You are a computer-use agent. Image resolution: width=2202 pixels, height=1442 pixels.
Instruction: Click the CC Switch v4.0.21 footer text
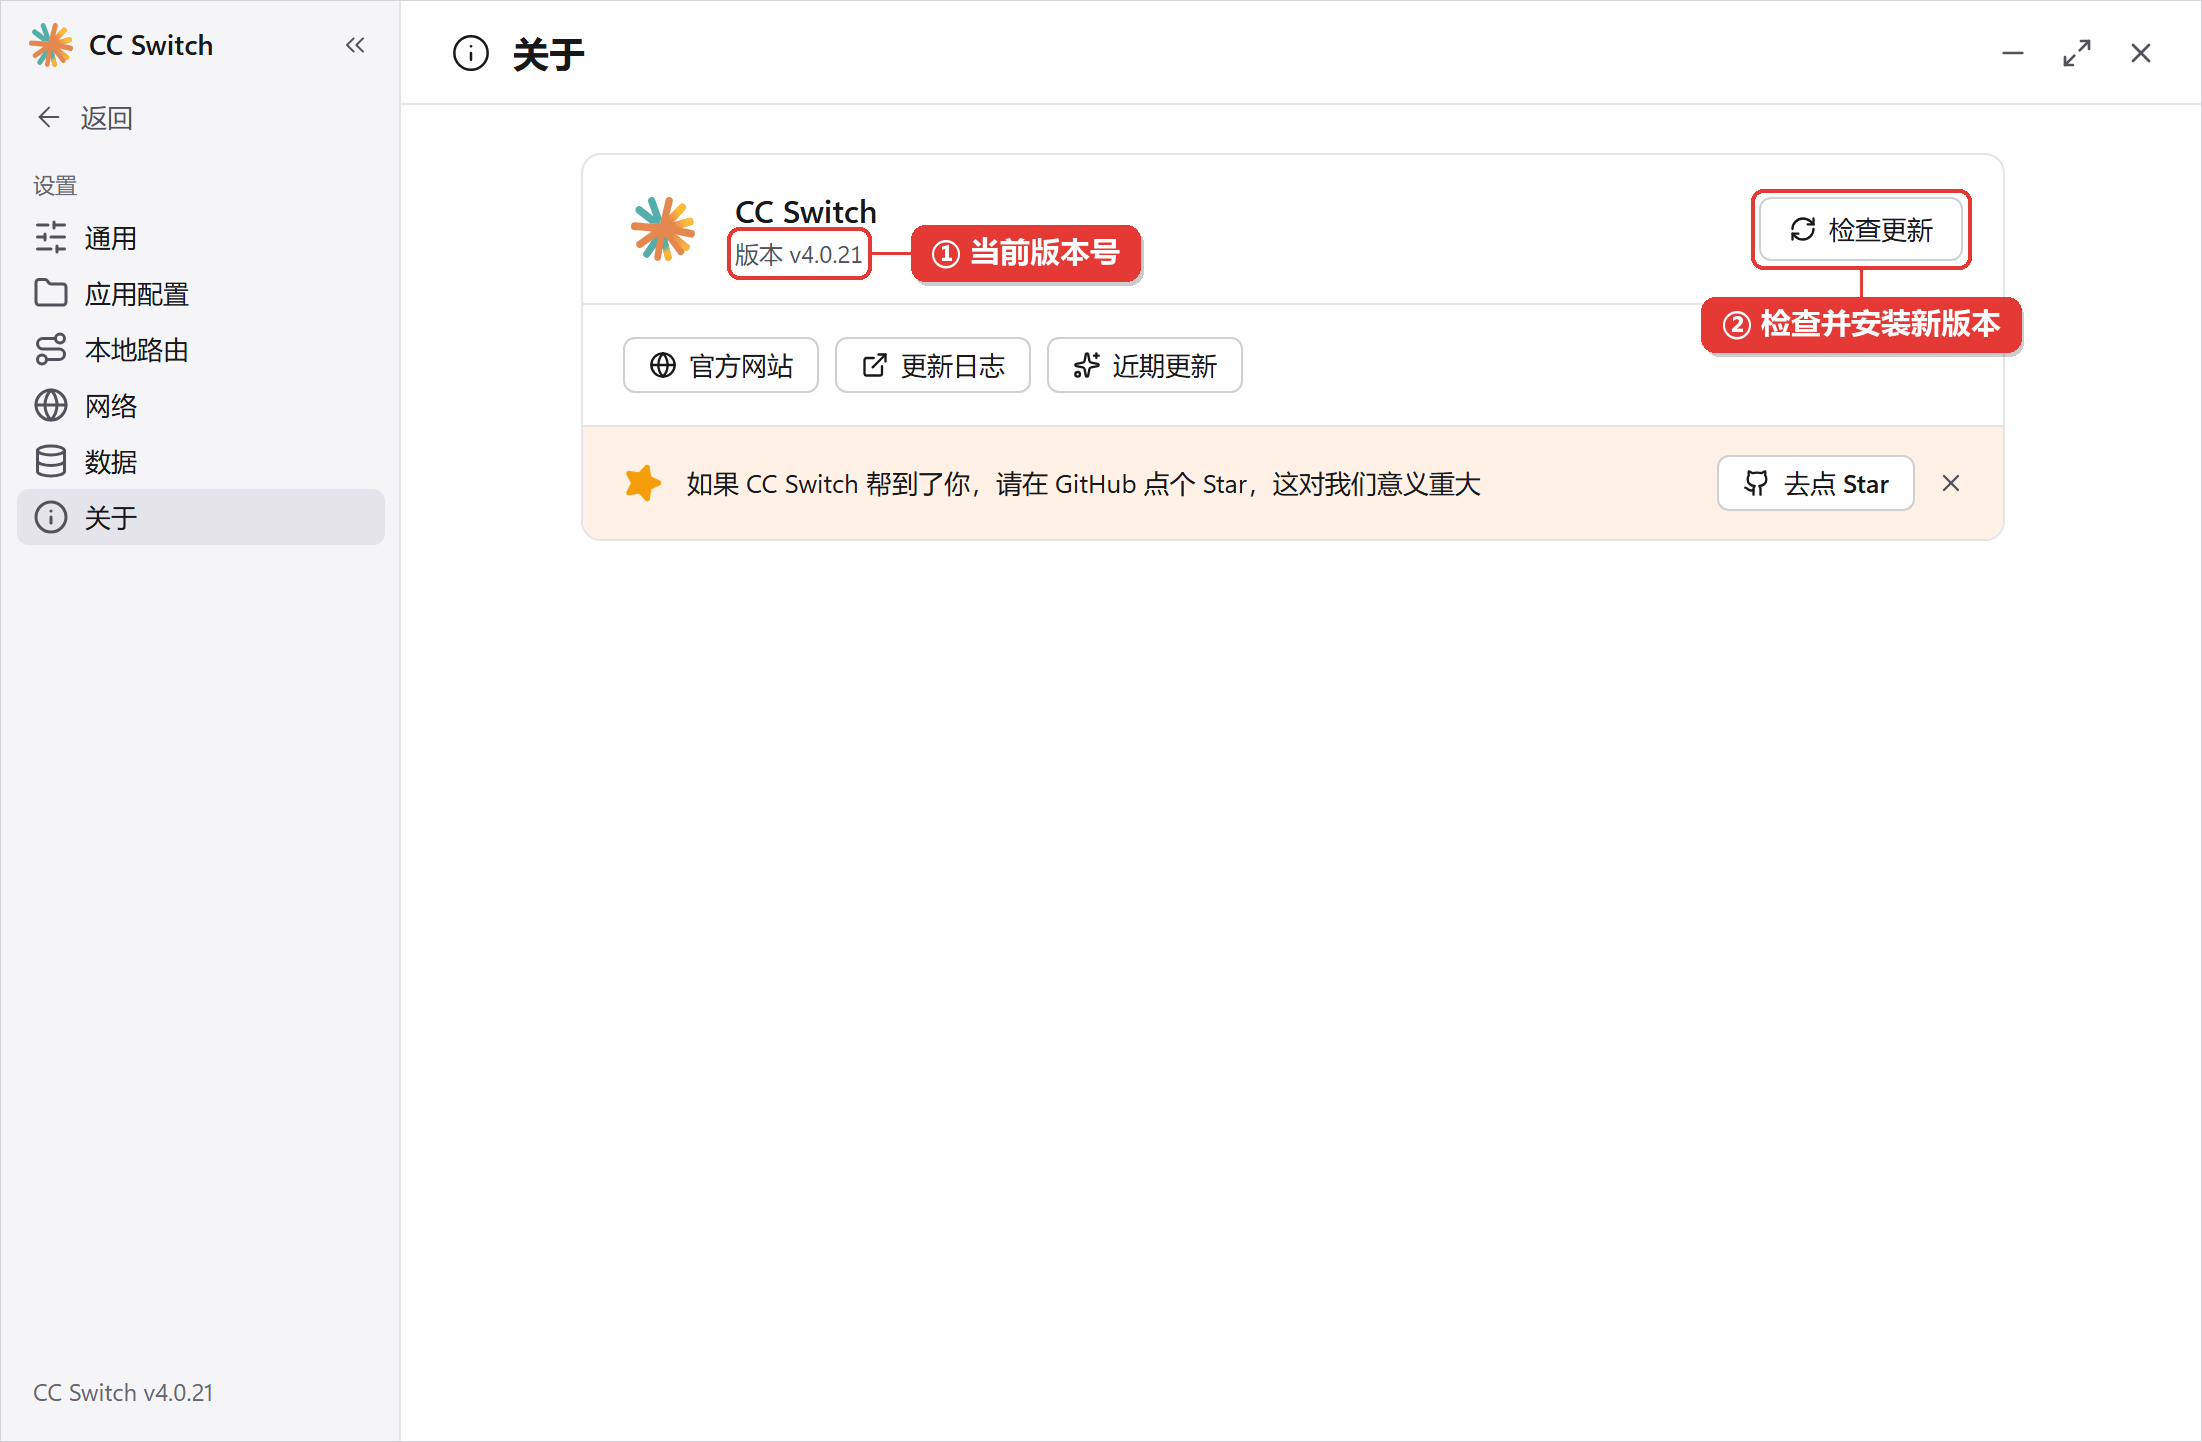point(123,1393)
